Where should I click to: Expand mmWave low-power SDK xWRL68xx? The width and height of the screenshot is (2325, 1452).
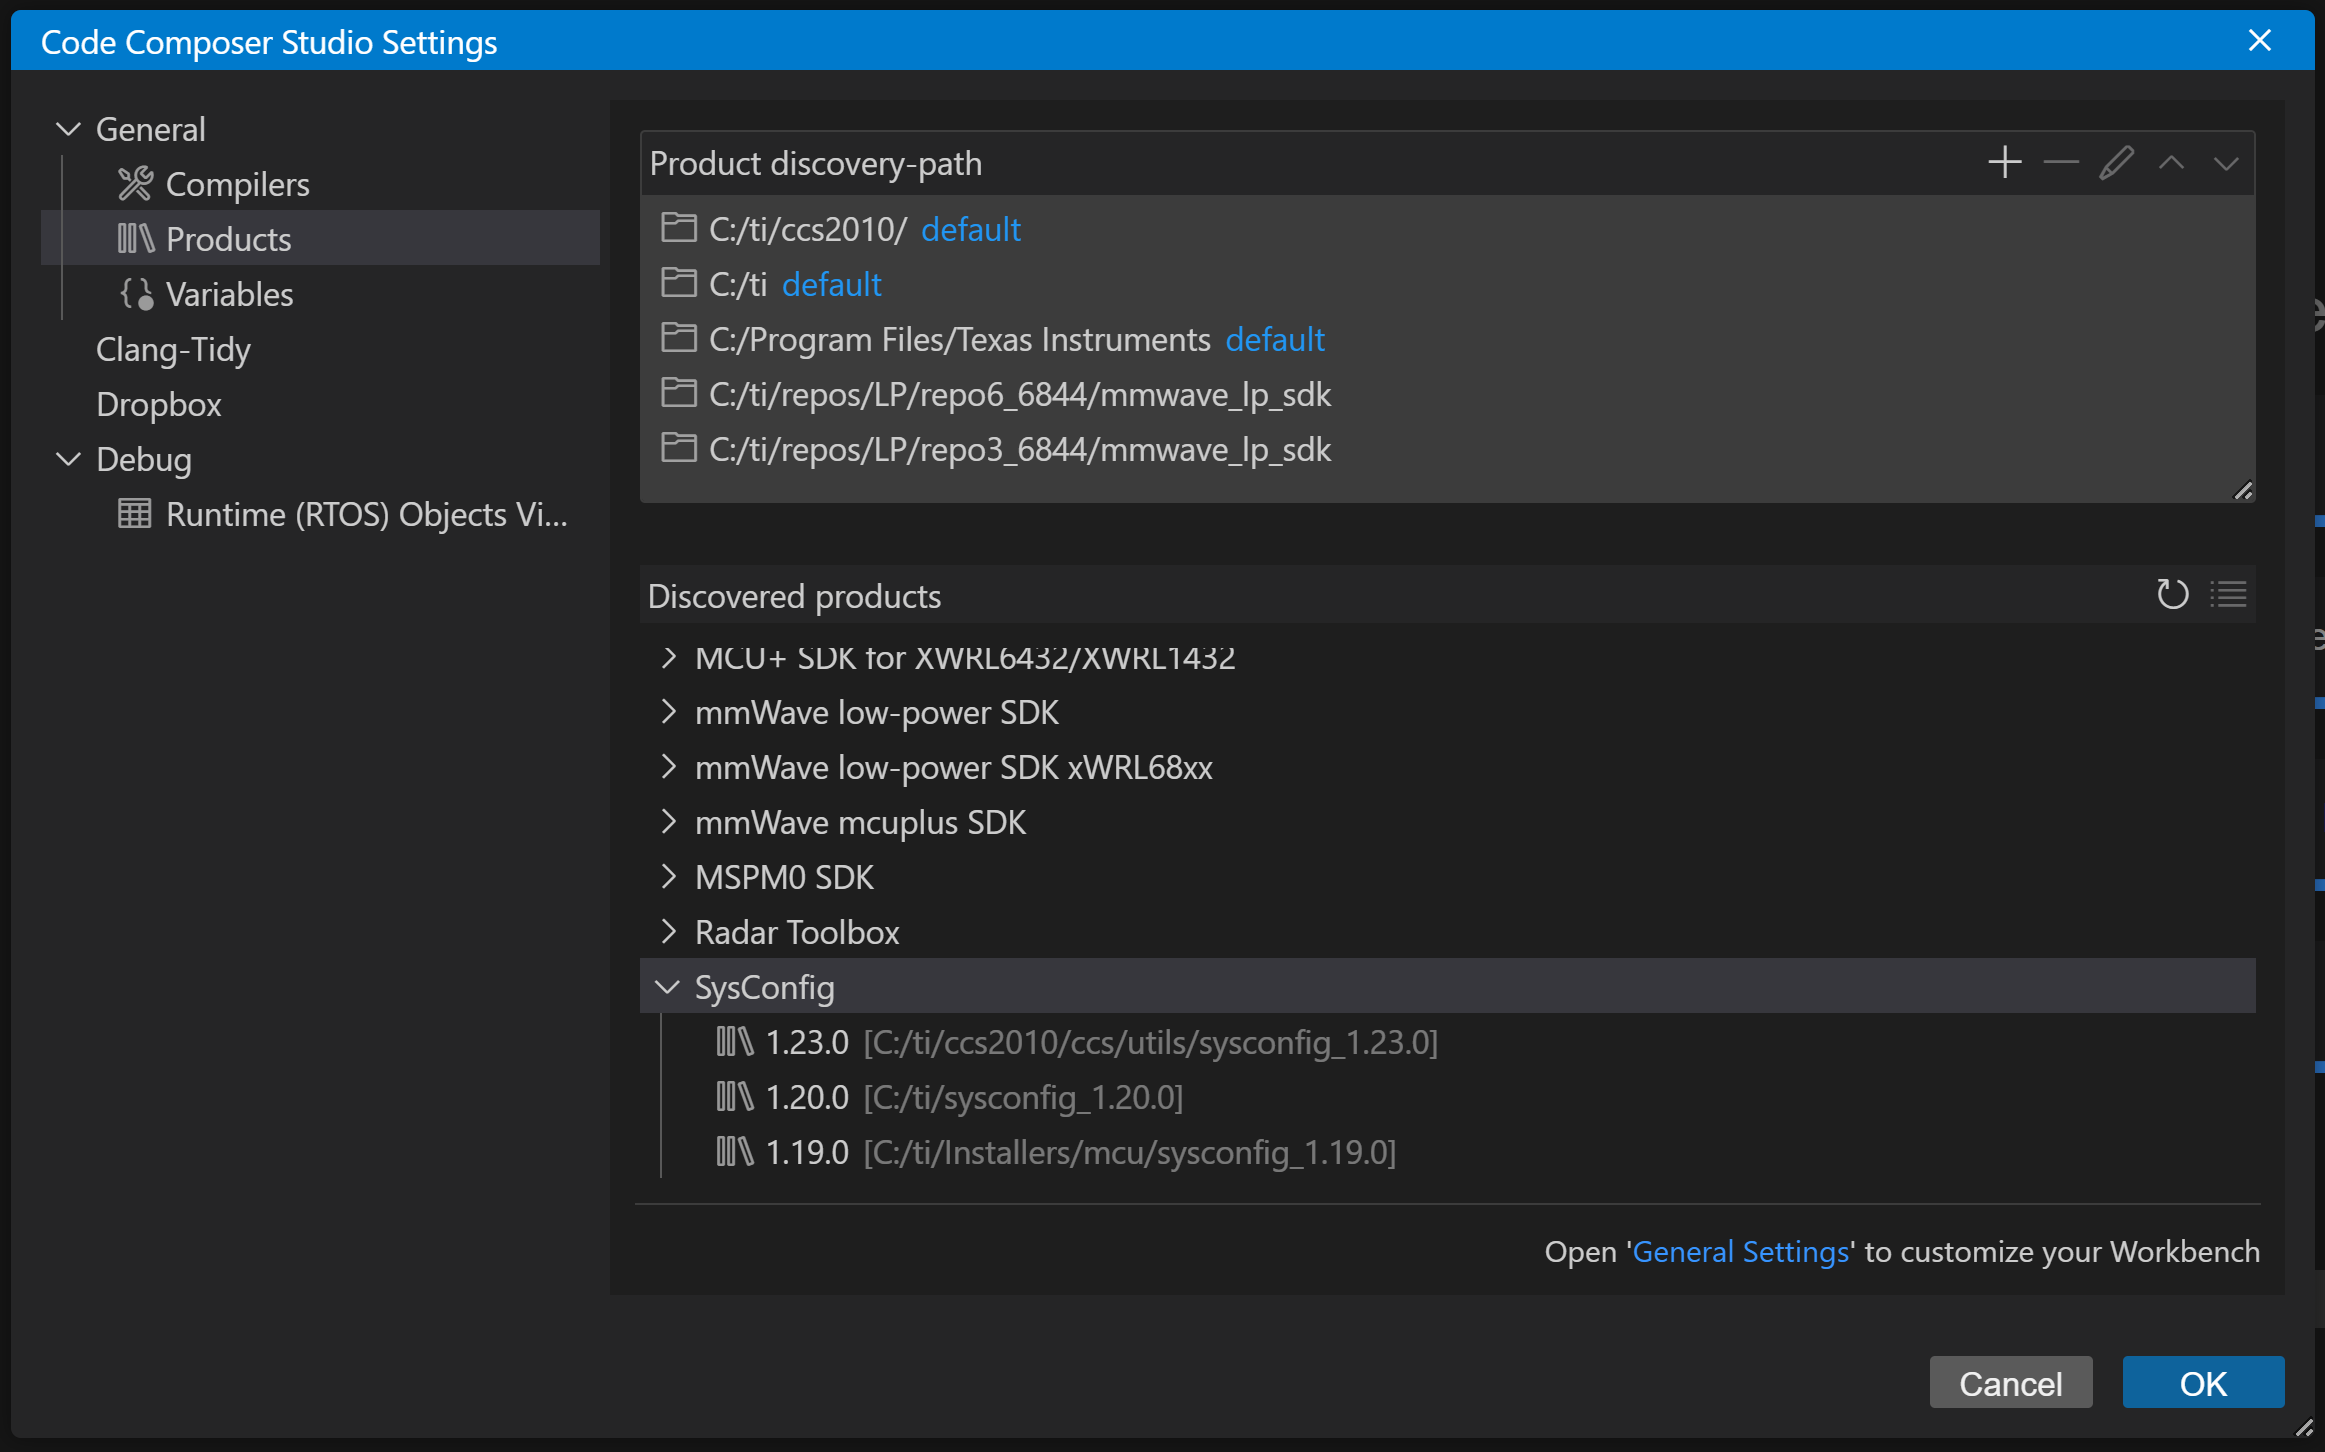[668, 767]
